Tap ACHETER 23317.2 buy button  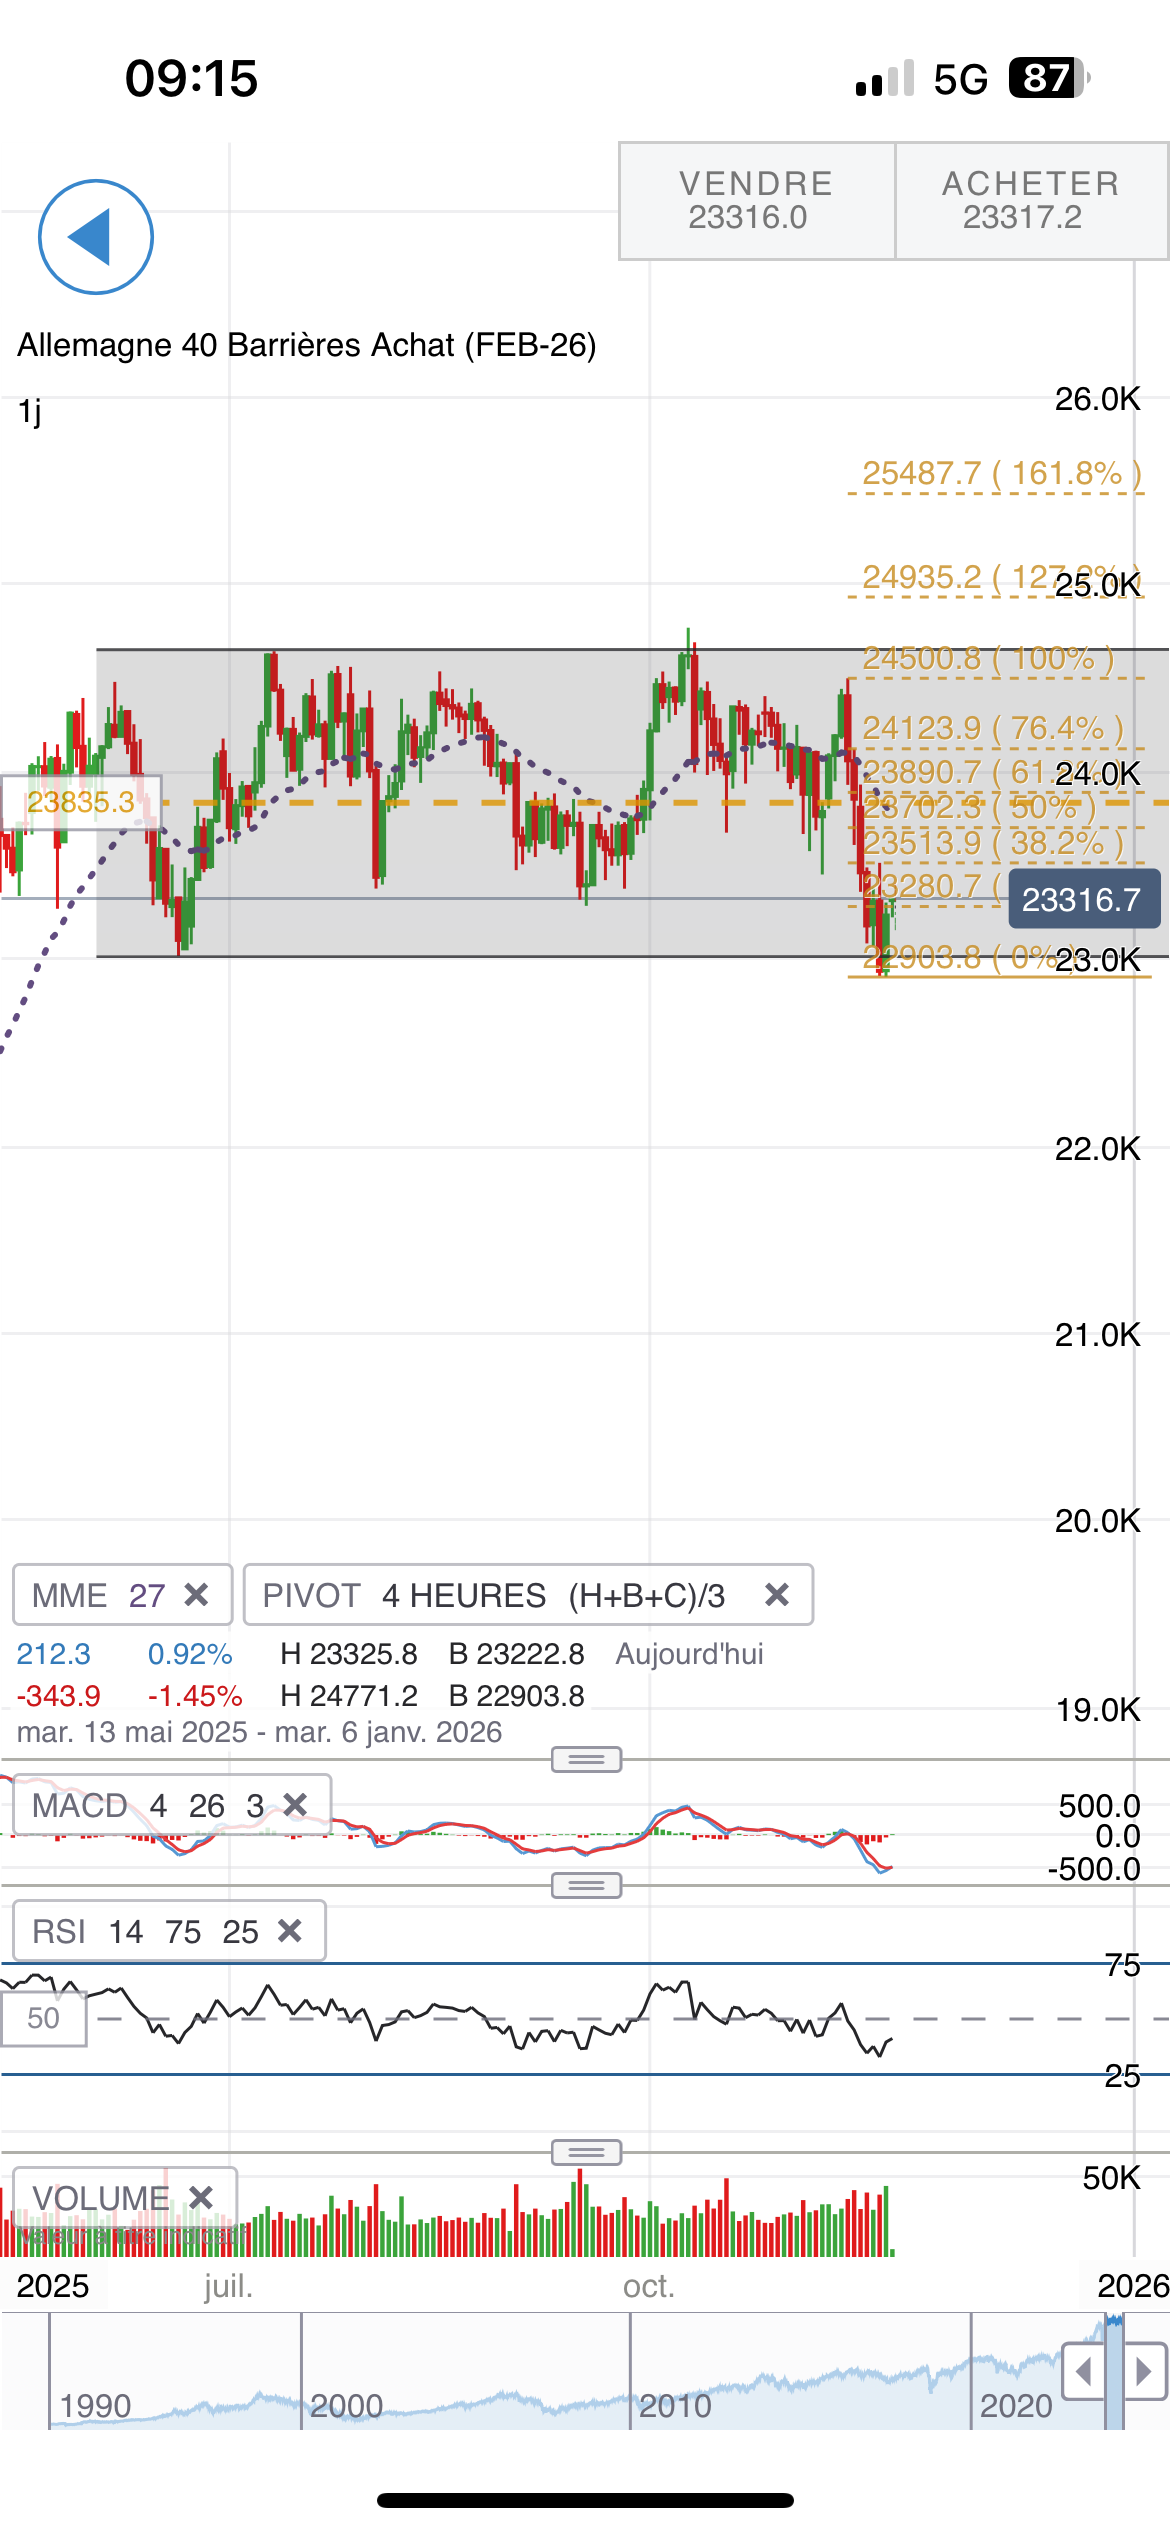(1032, 201)
